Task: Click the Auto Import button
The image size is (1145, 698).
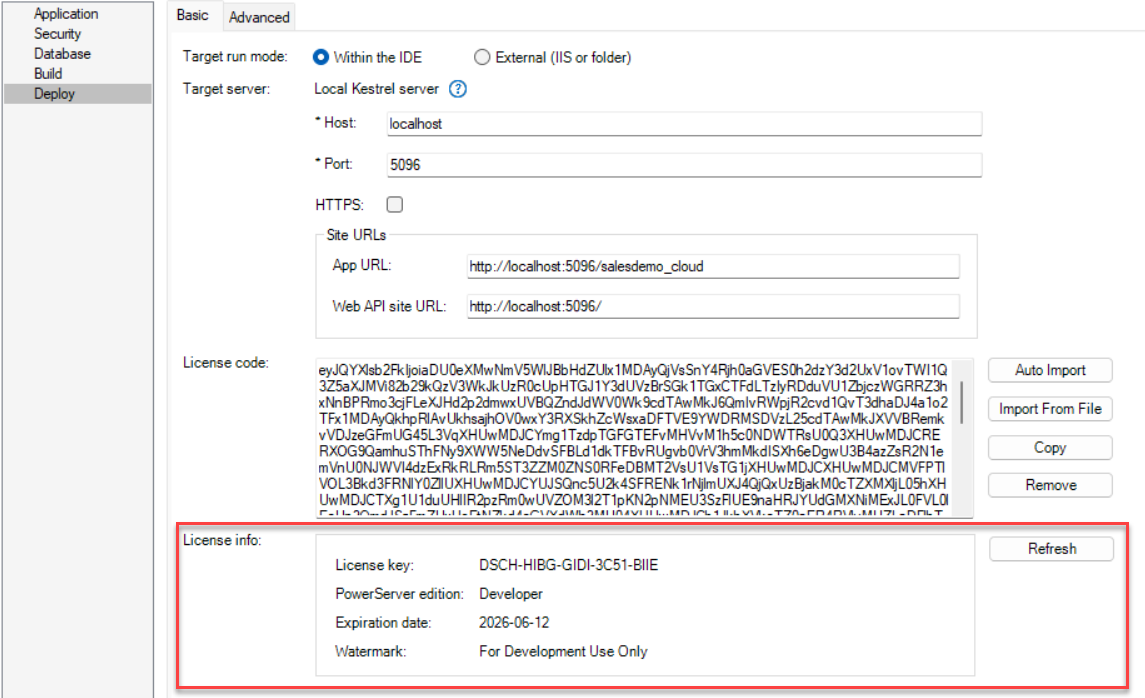Action: pyautogui.click(x=1050, y=370)
